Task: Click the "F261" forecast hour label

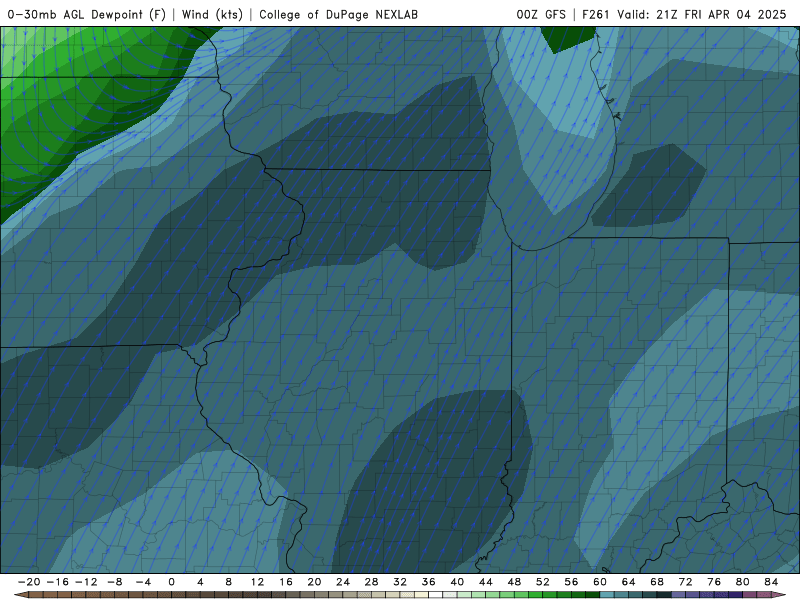Action: click(x=595, y=14)
